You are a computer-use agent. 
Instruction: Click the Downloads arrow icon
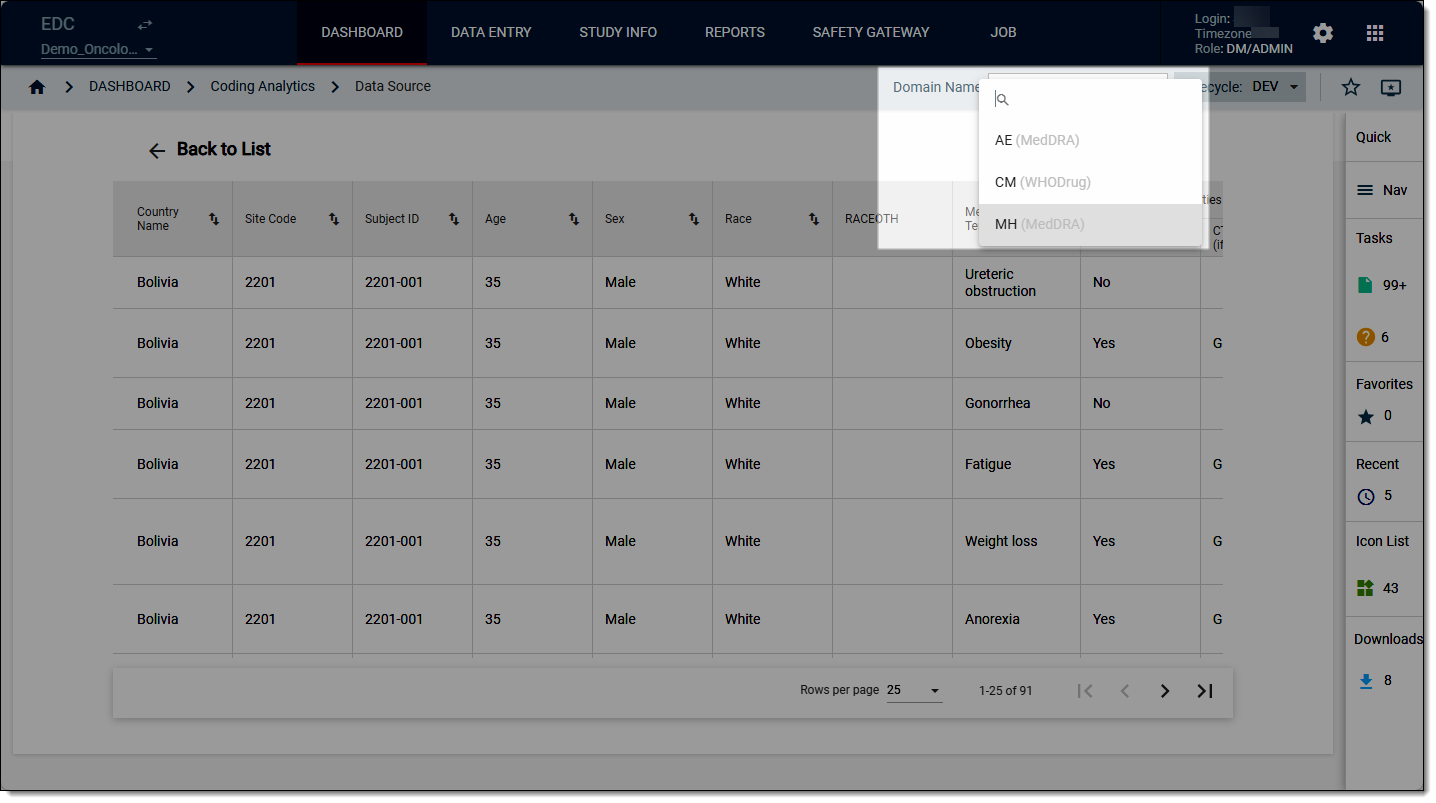[x=1366, y=681]
